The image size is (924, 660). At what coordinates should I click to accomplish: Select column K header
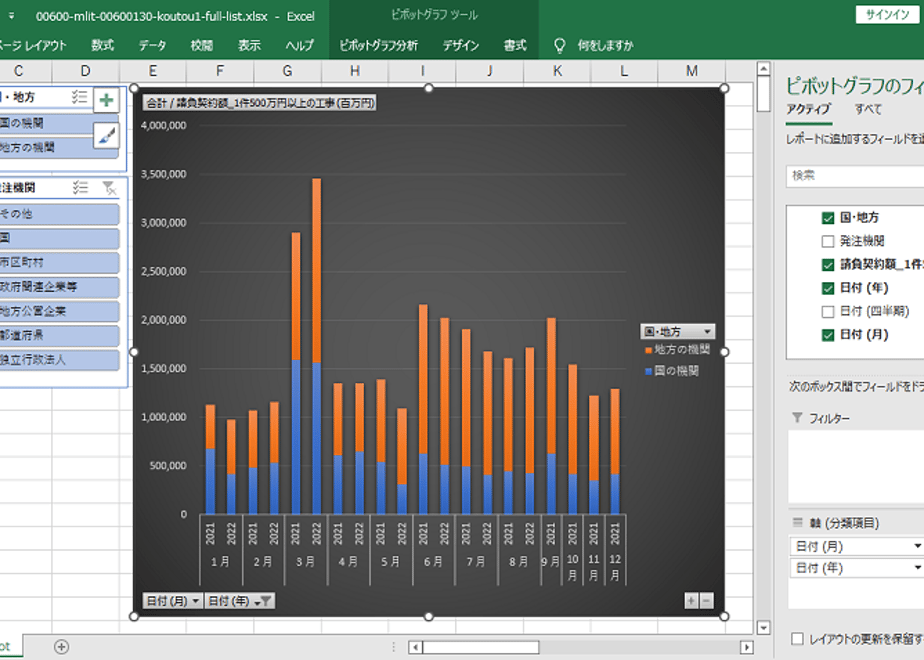[x=557, y=71]
